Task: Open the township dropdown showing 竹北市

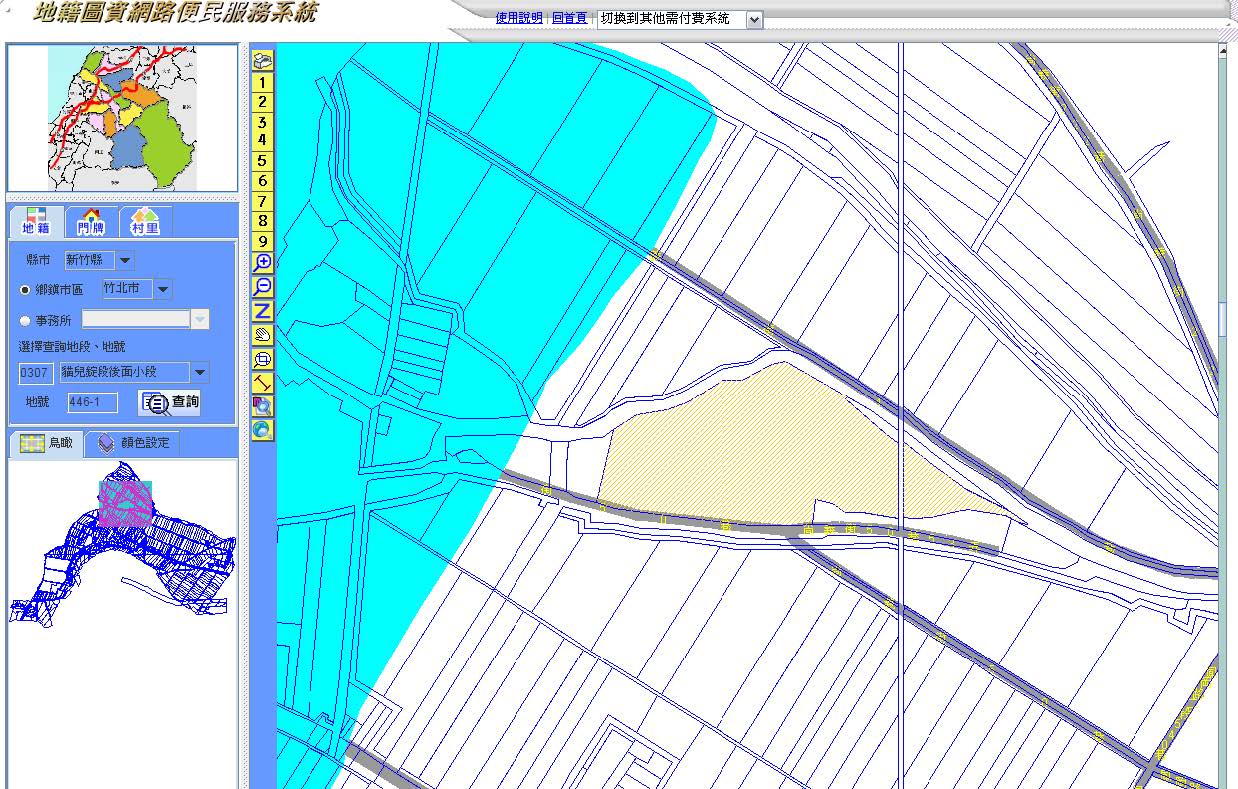Action: (x=163, y=290)
